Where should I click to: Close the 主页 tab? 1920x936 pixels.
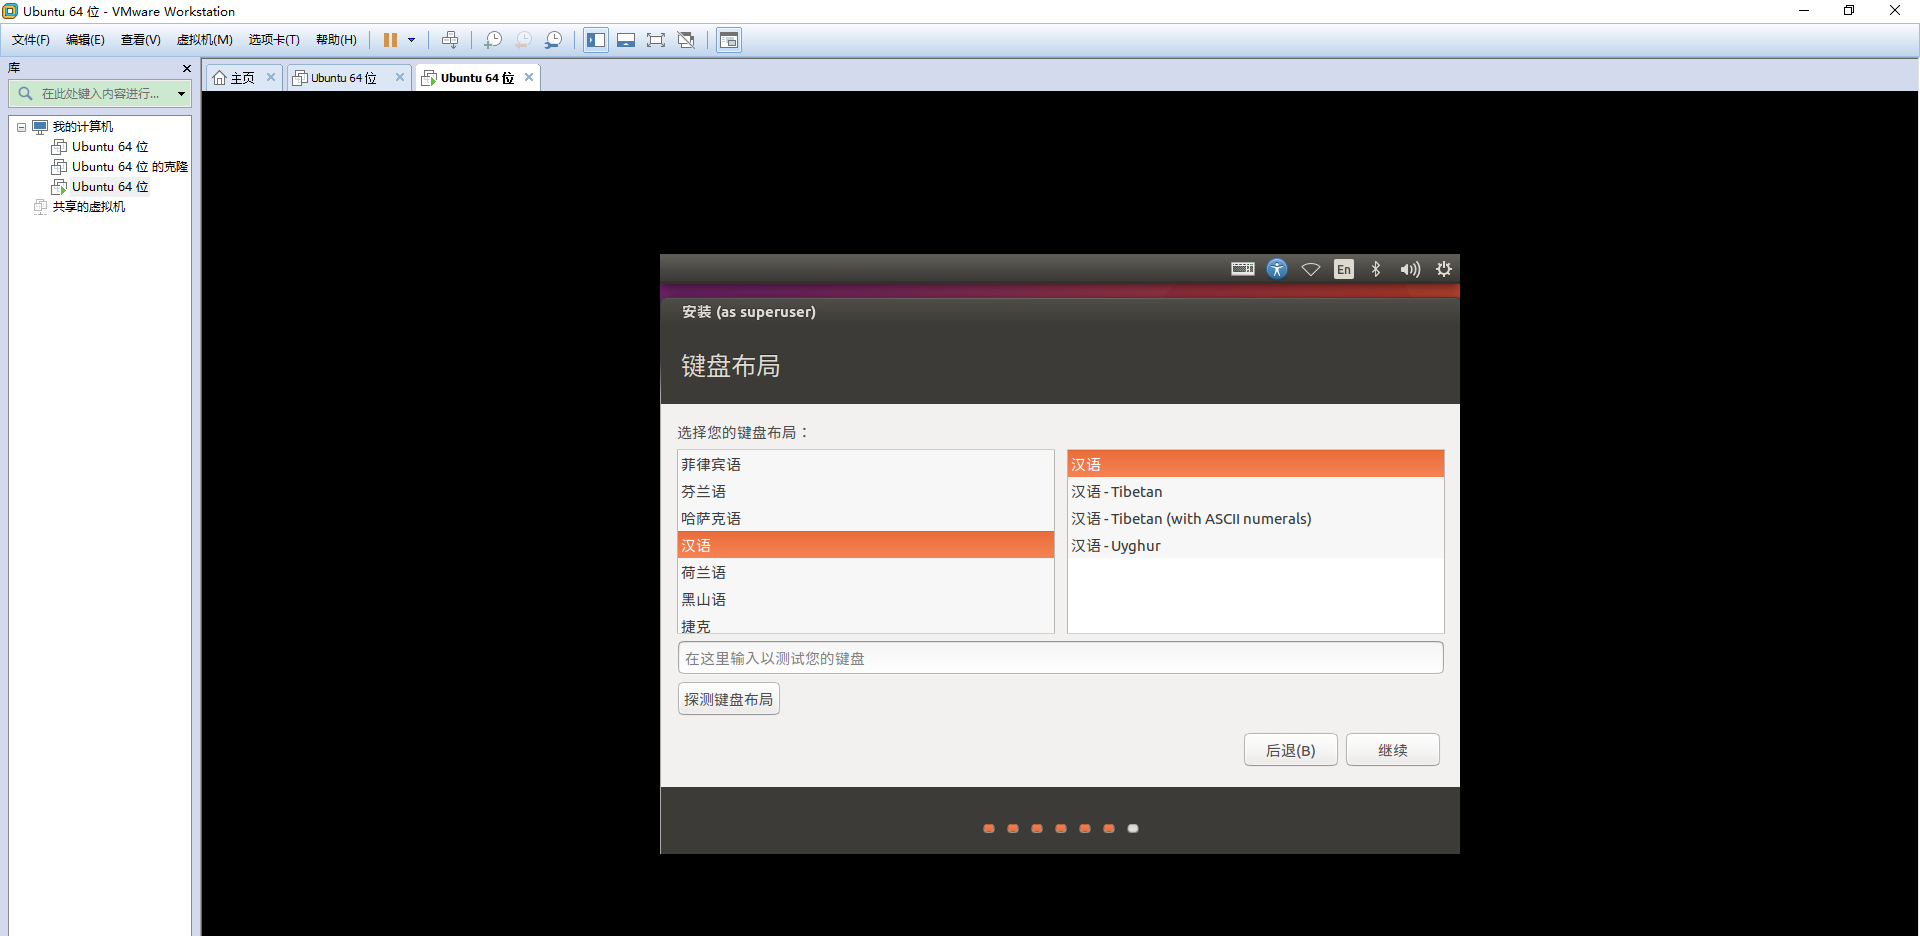(x=270, y=77)
